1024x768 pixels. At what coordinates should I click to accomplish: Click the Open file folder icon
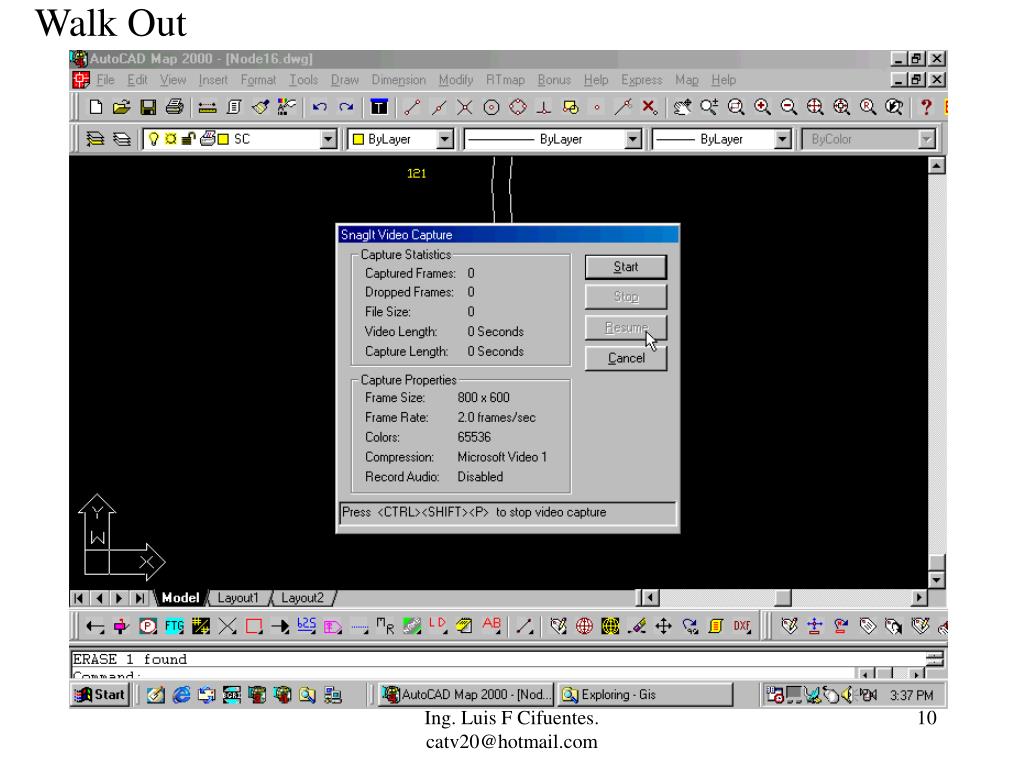[121, 107]
